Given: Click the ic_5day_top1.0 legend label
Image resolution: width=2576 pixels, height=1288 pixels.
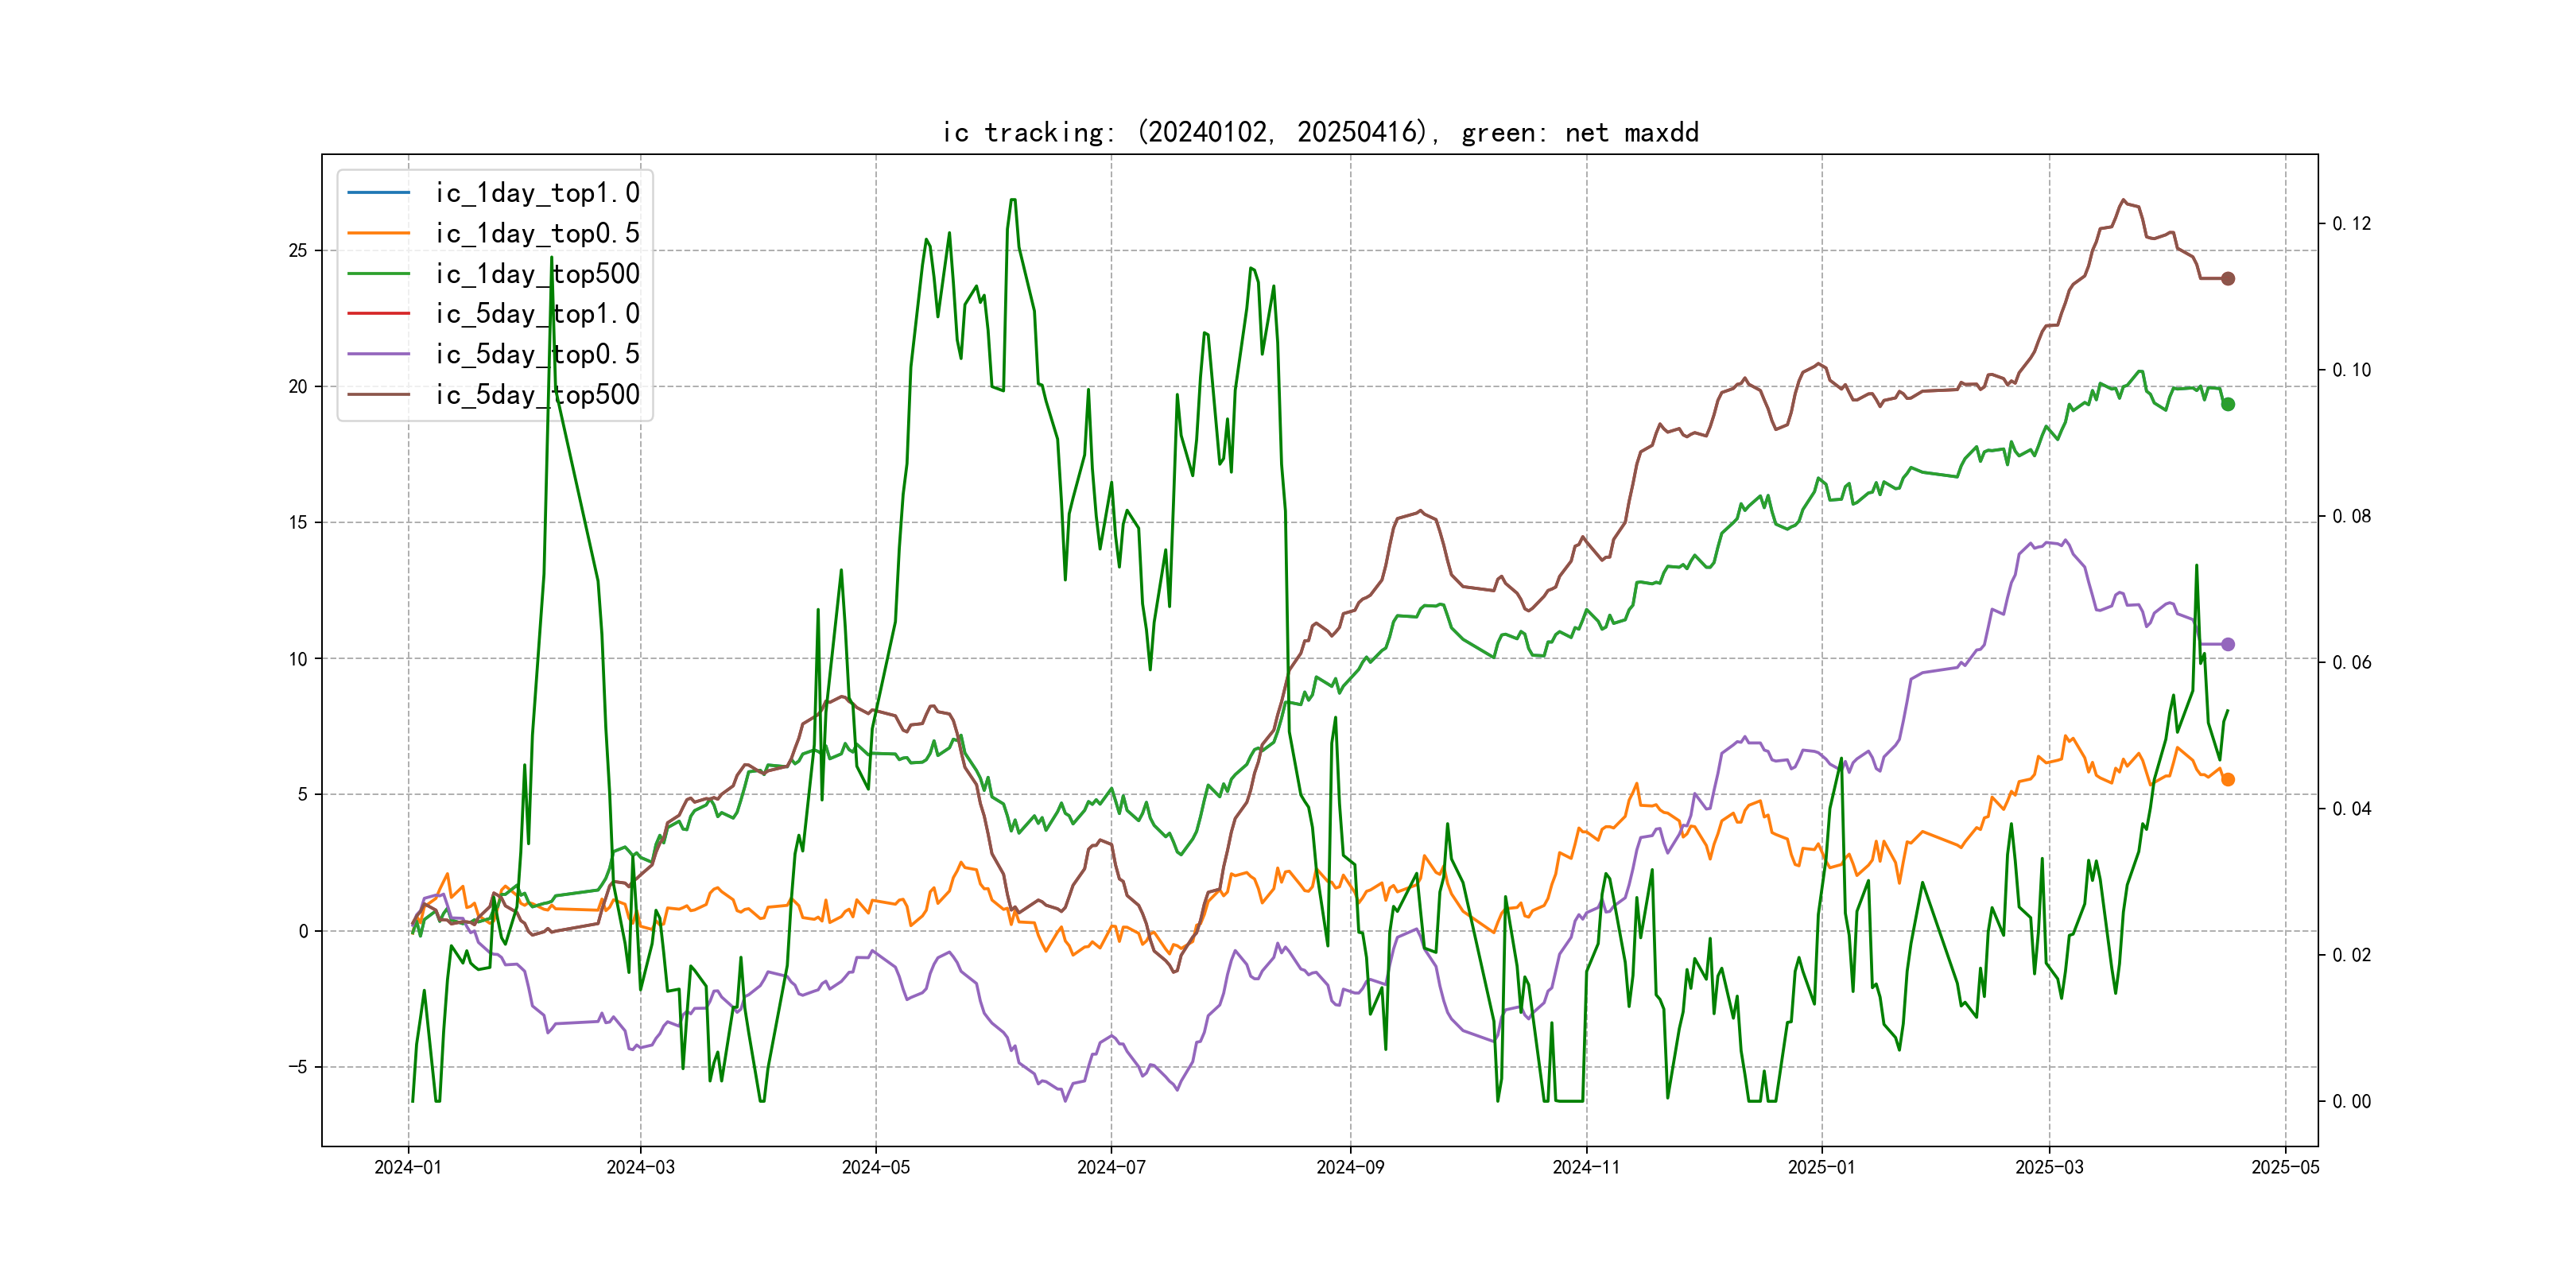Looking at the screenshot, I should point(536,314).
